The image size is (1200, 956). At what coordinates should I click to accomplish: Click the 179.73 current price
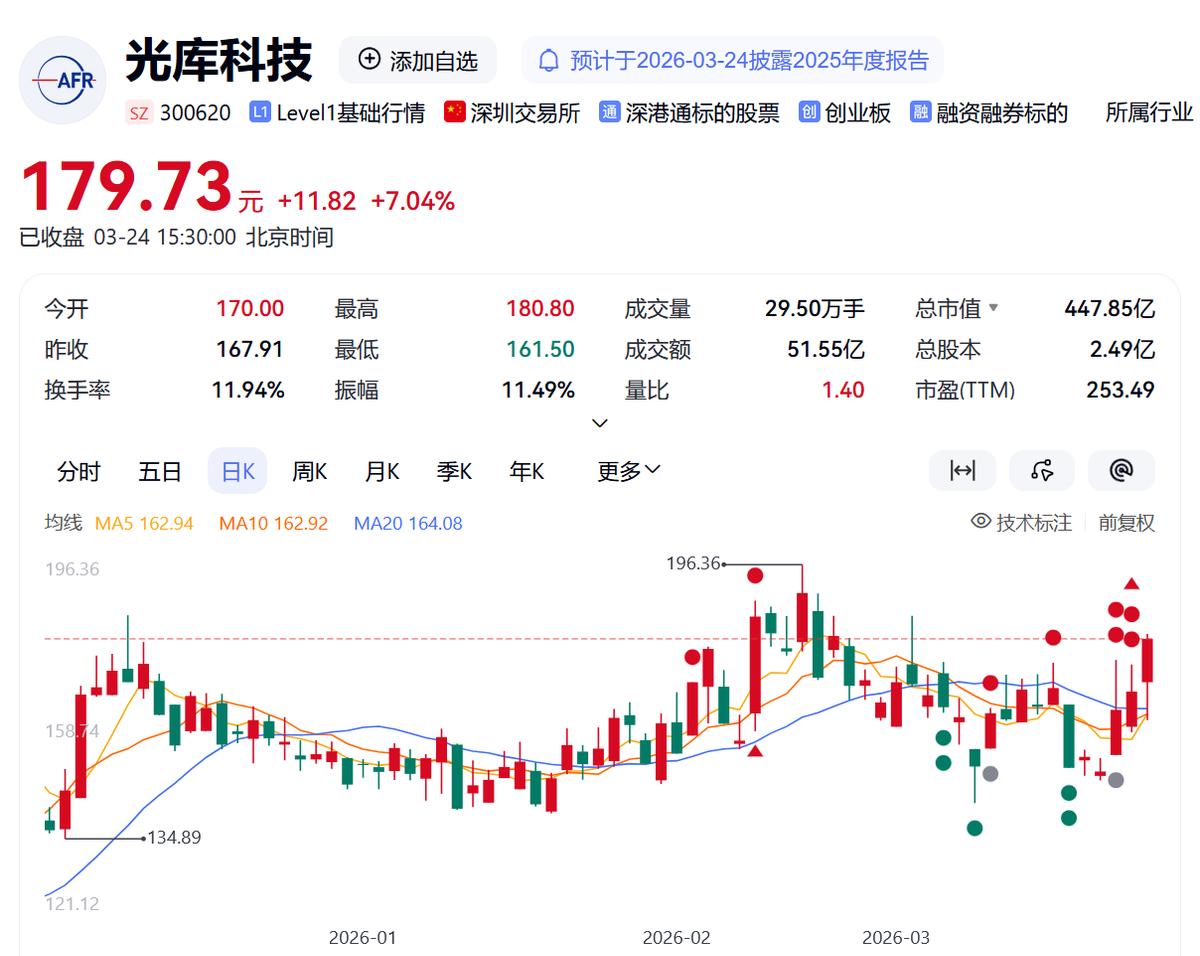click(127, 186)
